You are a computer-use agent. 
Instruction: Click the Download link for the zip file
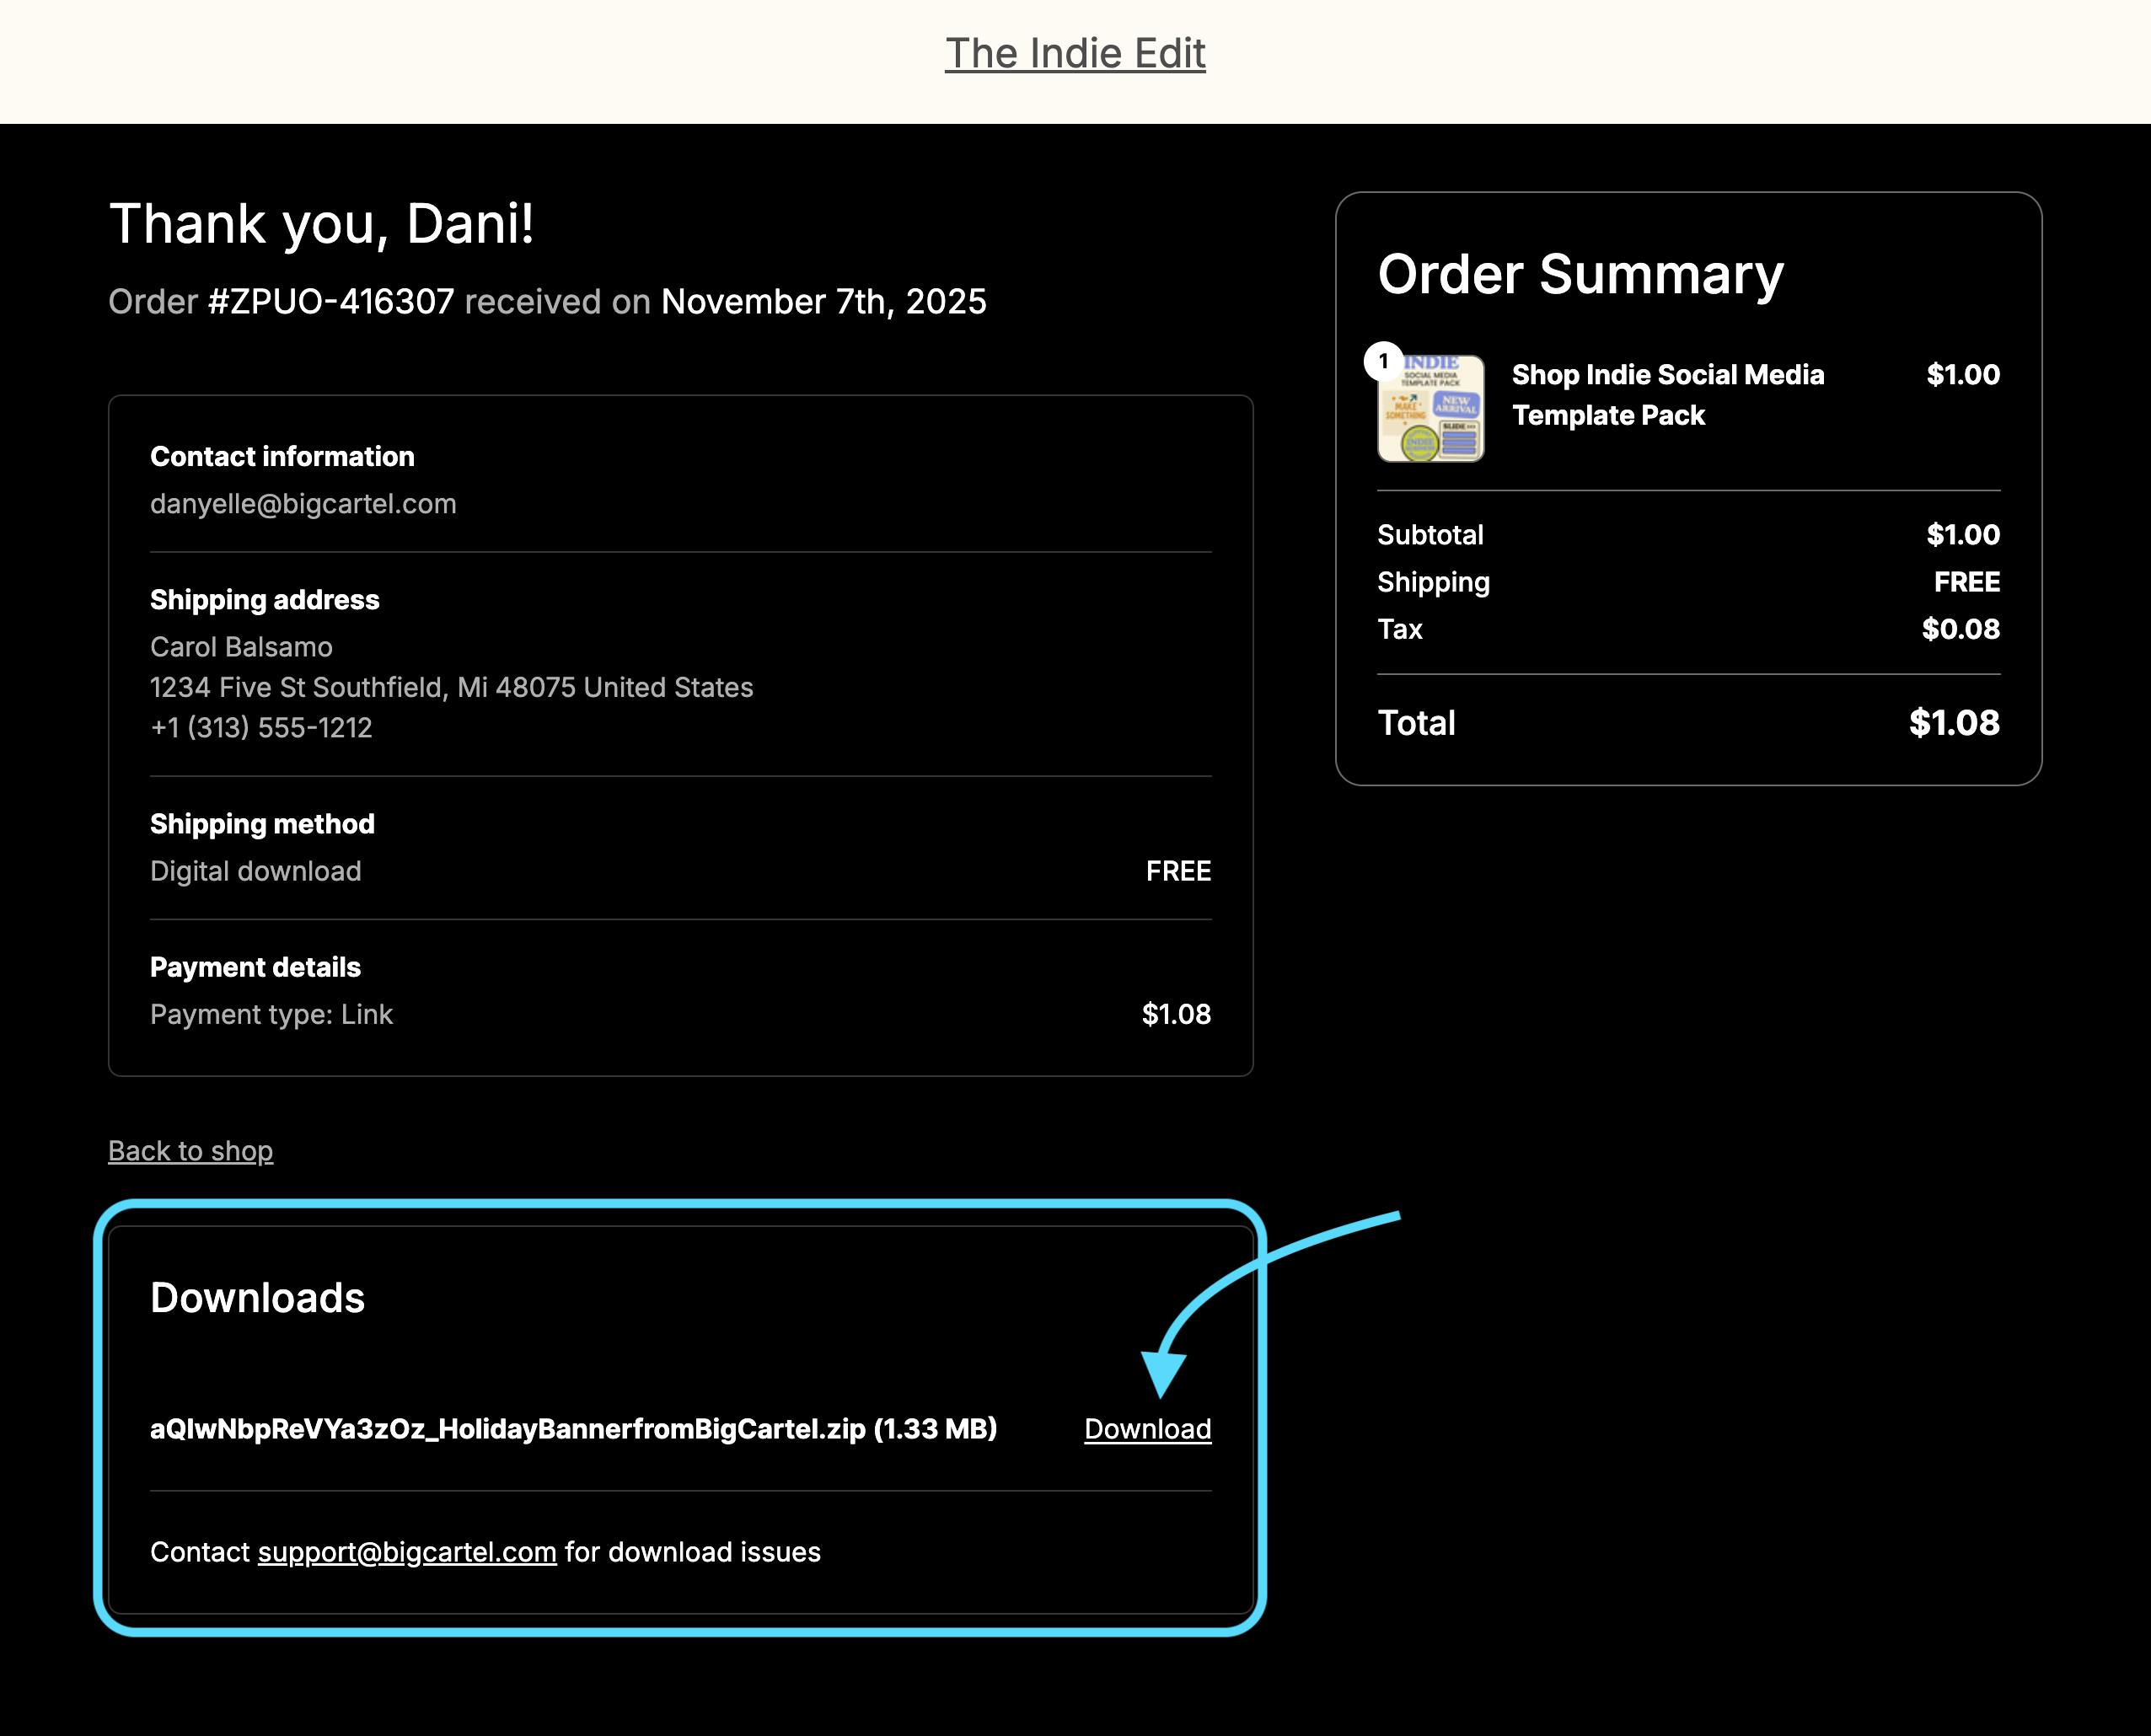[x=1147, y=1429]
